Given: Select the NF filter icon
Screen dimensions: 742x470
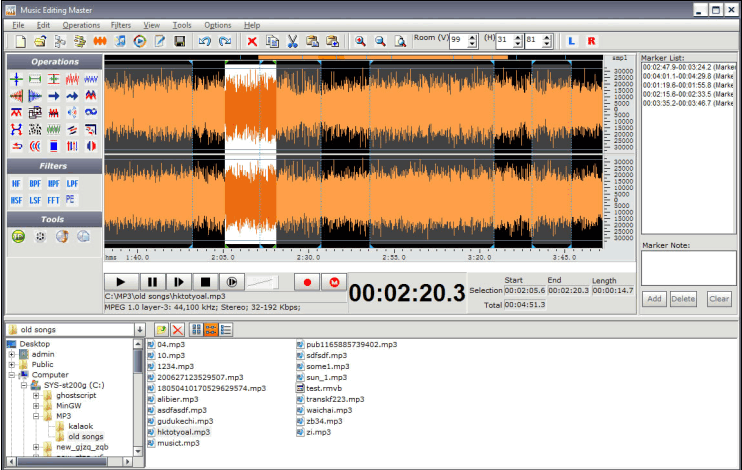Looking at the screenshot, I should 17,184.
